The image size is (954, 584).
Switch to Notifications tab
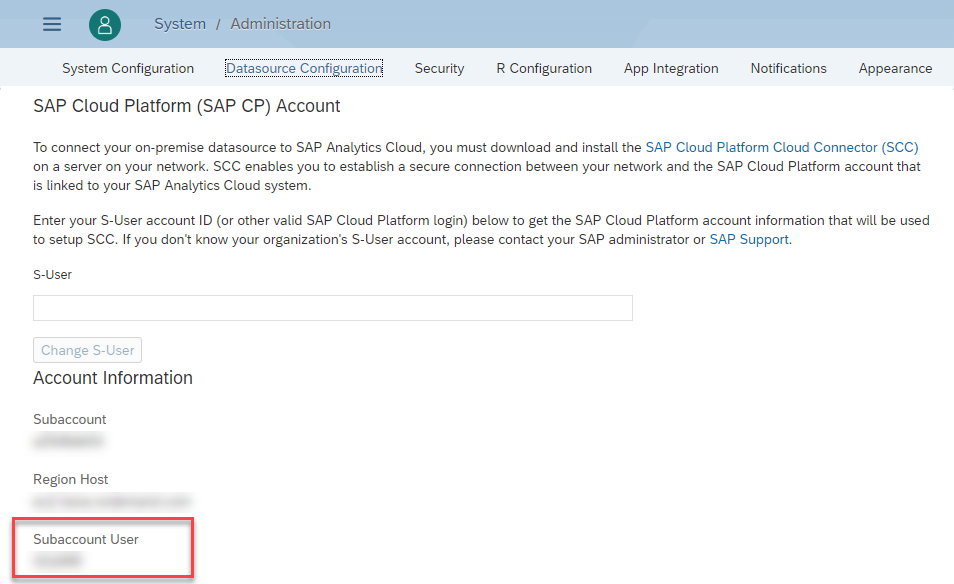[x=789, y=68]
